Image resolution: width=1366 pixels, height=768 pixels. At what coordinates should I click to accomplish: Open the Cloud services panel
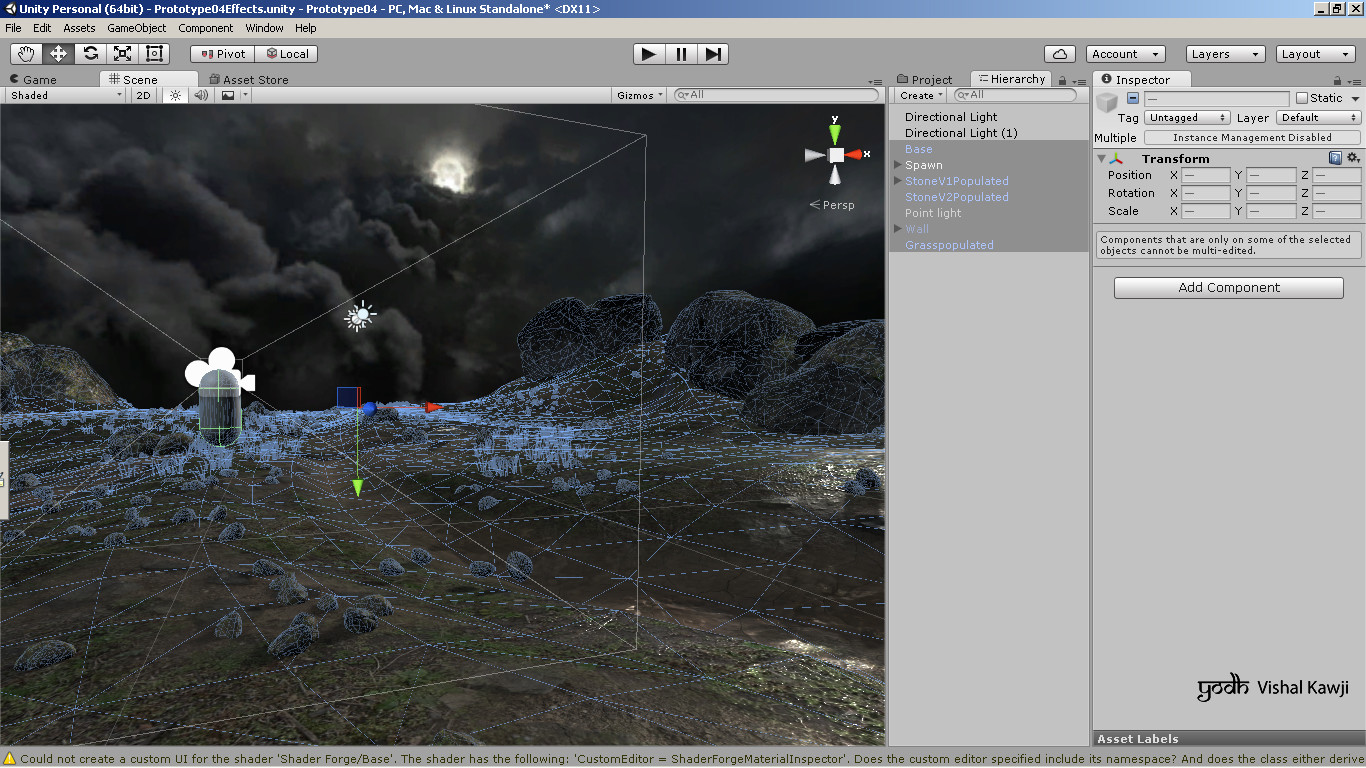1060,54
